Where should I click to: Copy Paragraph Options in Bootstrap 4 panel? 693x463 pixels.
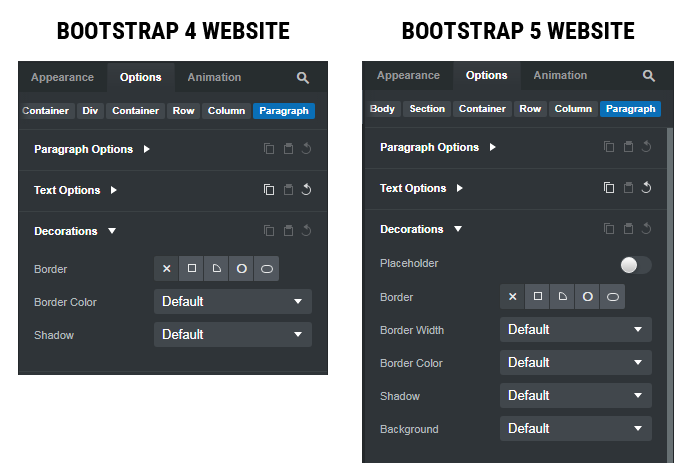click(269, 149)
